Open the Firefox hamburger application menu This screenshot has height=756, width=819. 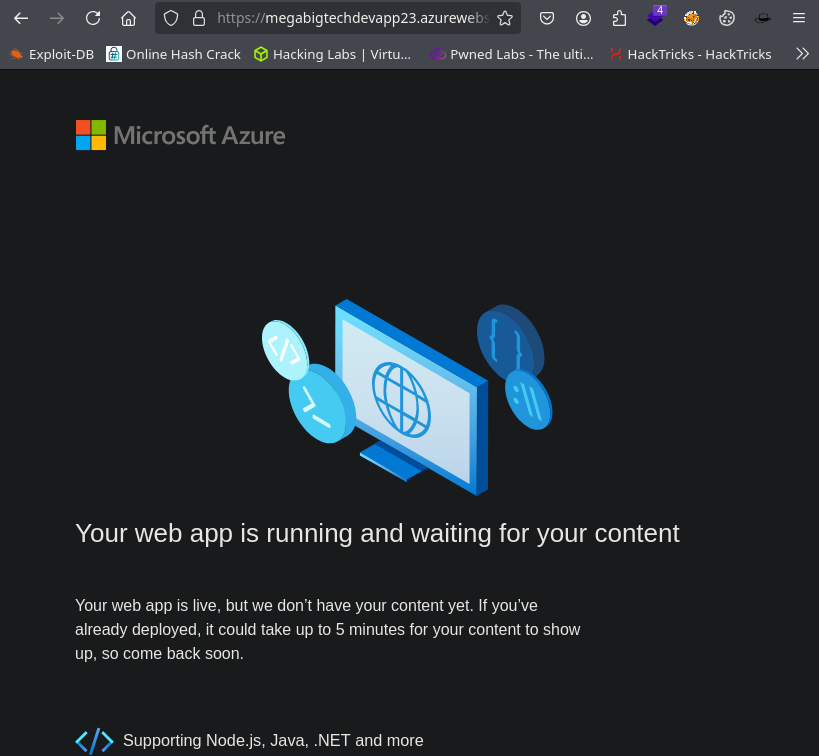(798, 18)
